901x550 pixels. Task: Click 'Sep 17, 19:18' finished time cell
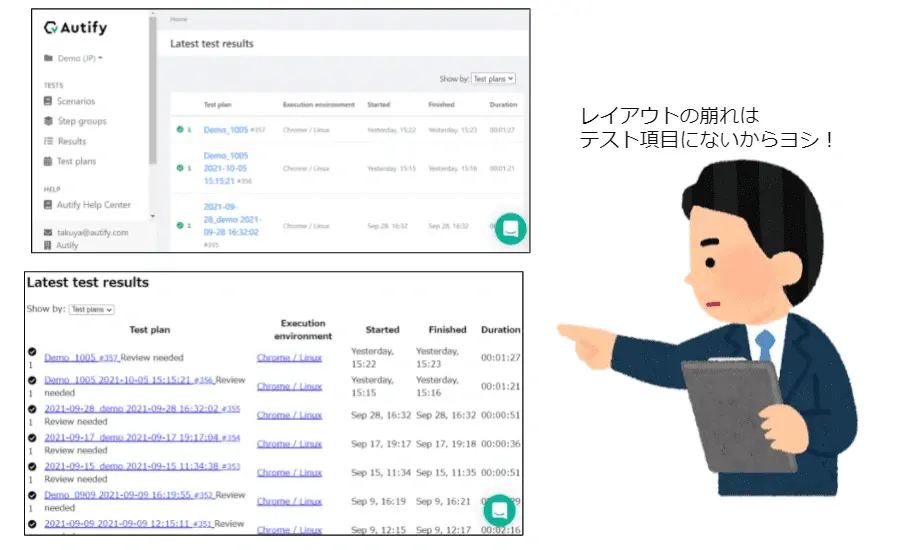click(x=446, y=444)
